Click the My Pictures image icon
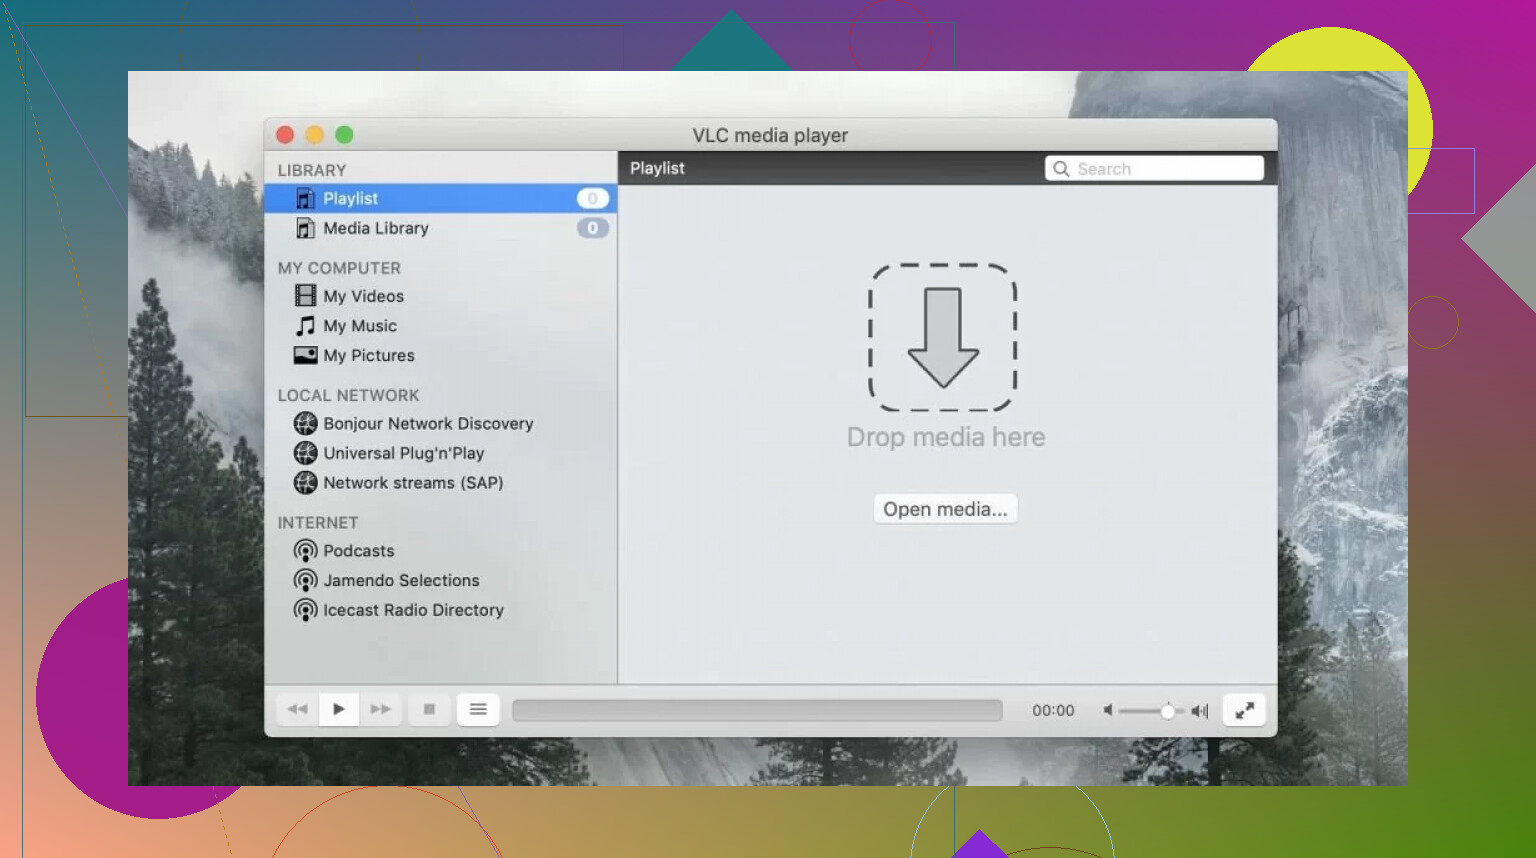 pyautogui.click(x=305, y=355)
